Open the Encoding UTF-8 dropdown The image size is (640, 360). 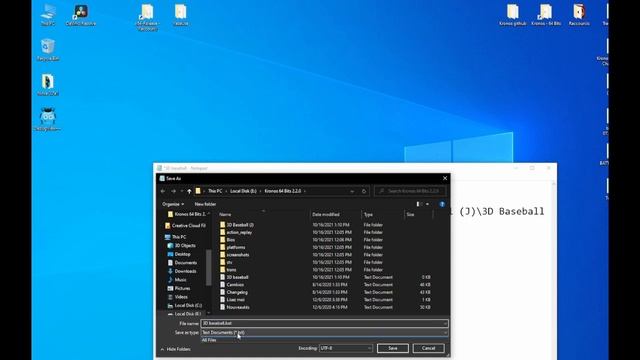point(346,348)
